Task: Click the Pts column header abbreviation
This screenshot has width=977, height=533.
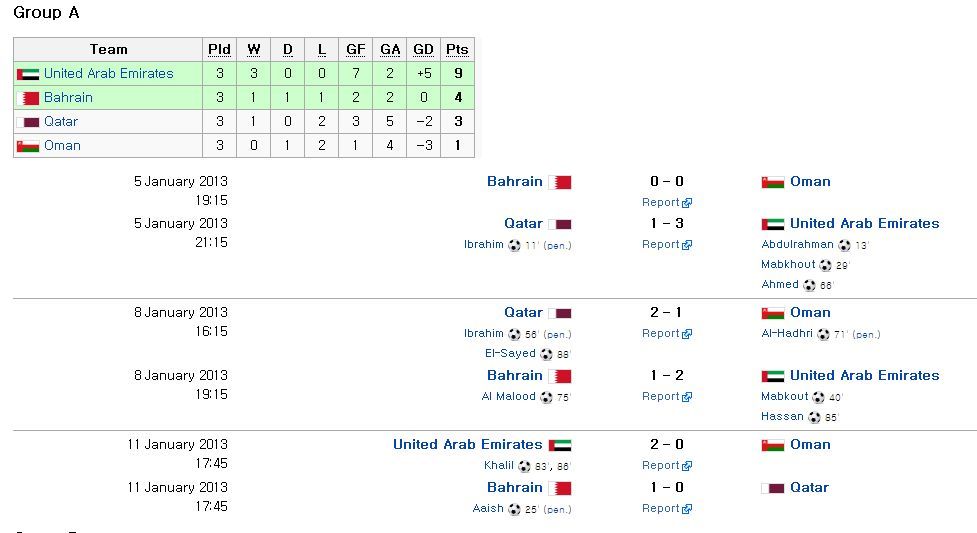Action: pos(457,49)
